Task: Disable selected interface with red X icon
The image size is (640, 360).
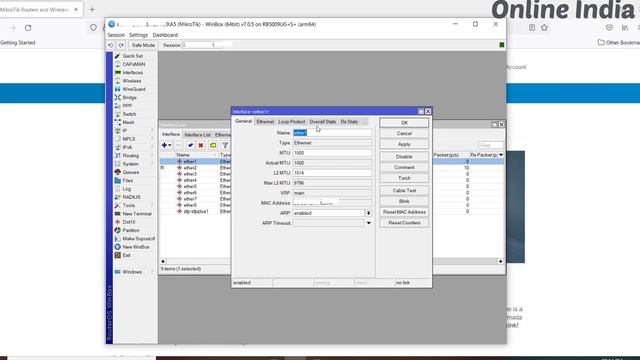Action: [x=201, y=145]
